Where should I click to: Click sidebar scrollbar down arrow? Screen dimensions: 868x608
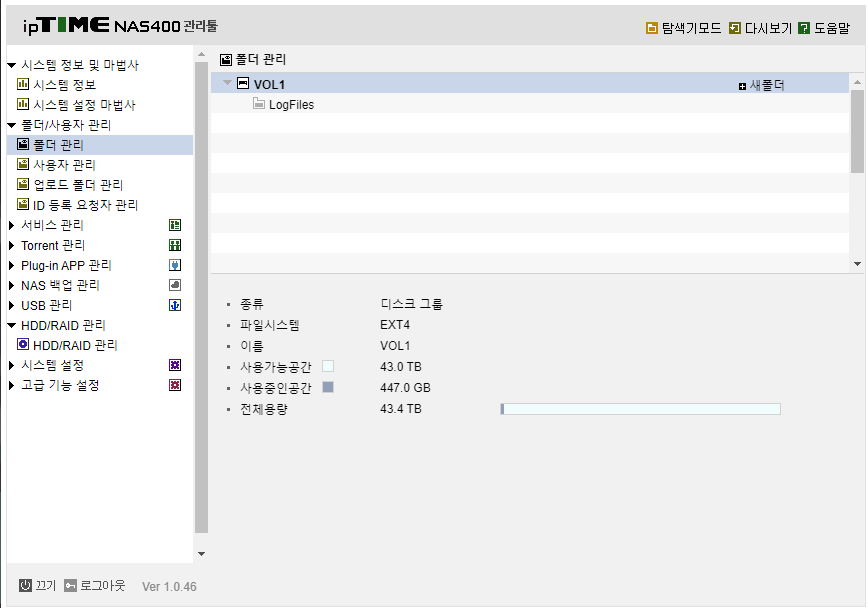tap(202, 554)
